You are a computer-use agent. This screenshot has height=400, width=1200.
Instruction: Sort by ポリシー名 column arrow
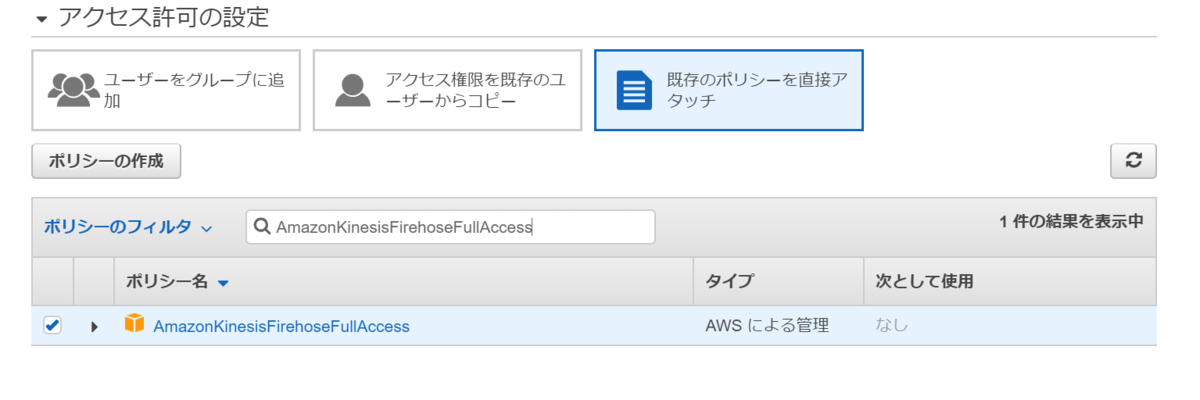[223, 283]
